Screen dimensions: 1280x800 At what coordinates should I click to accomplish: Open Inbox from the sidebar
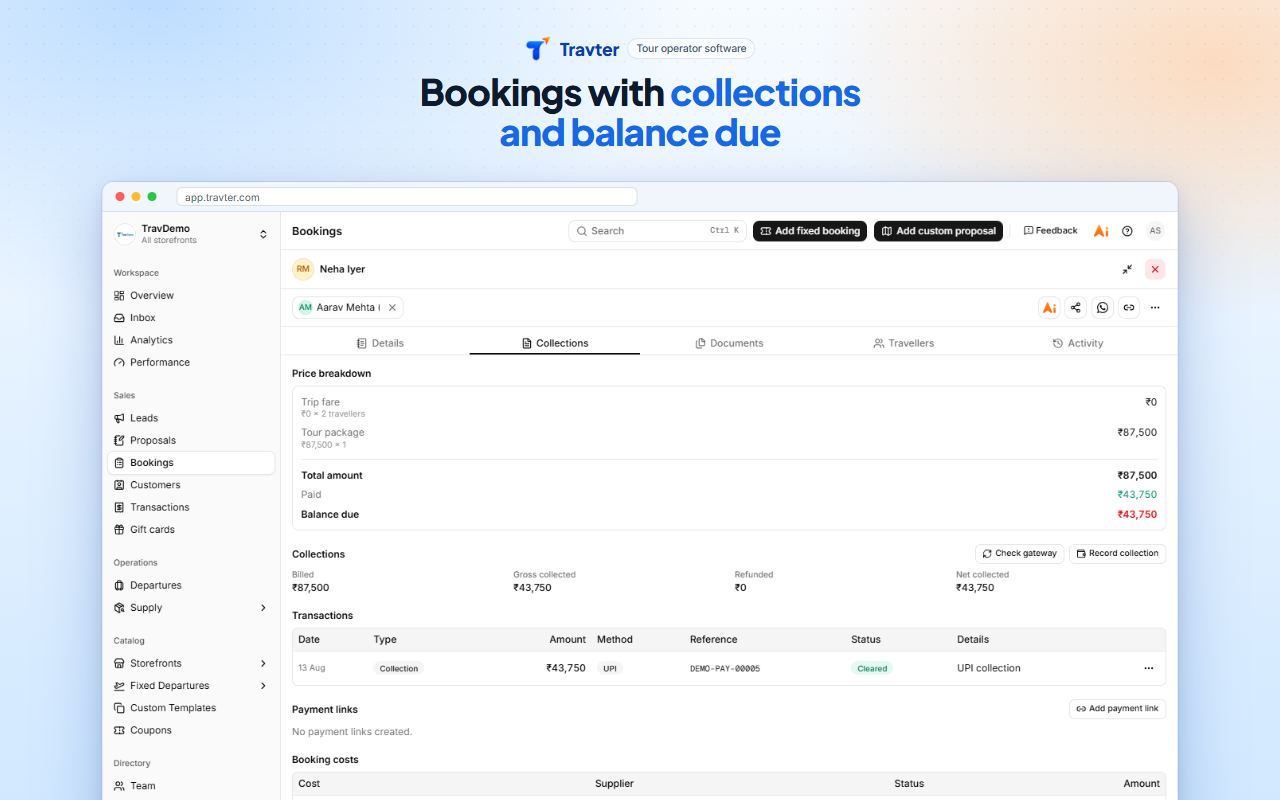click(191, 318)
